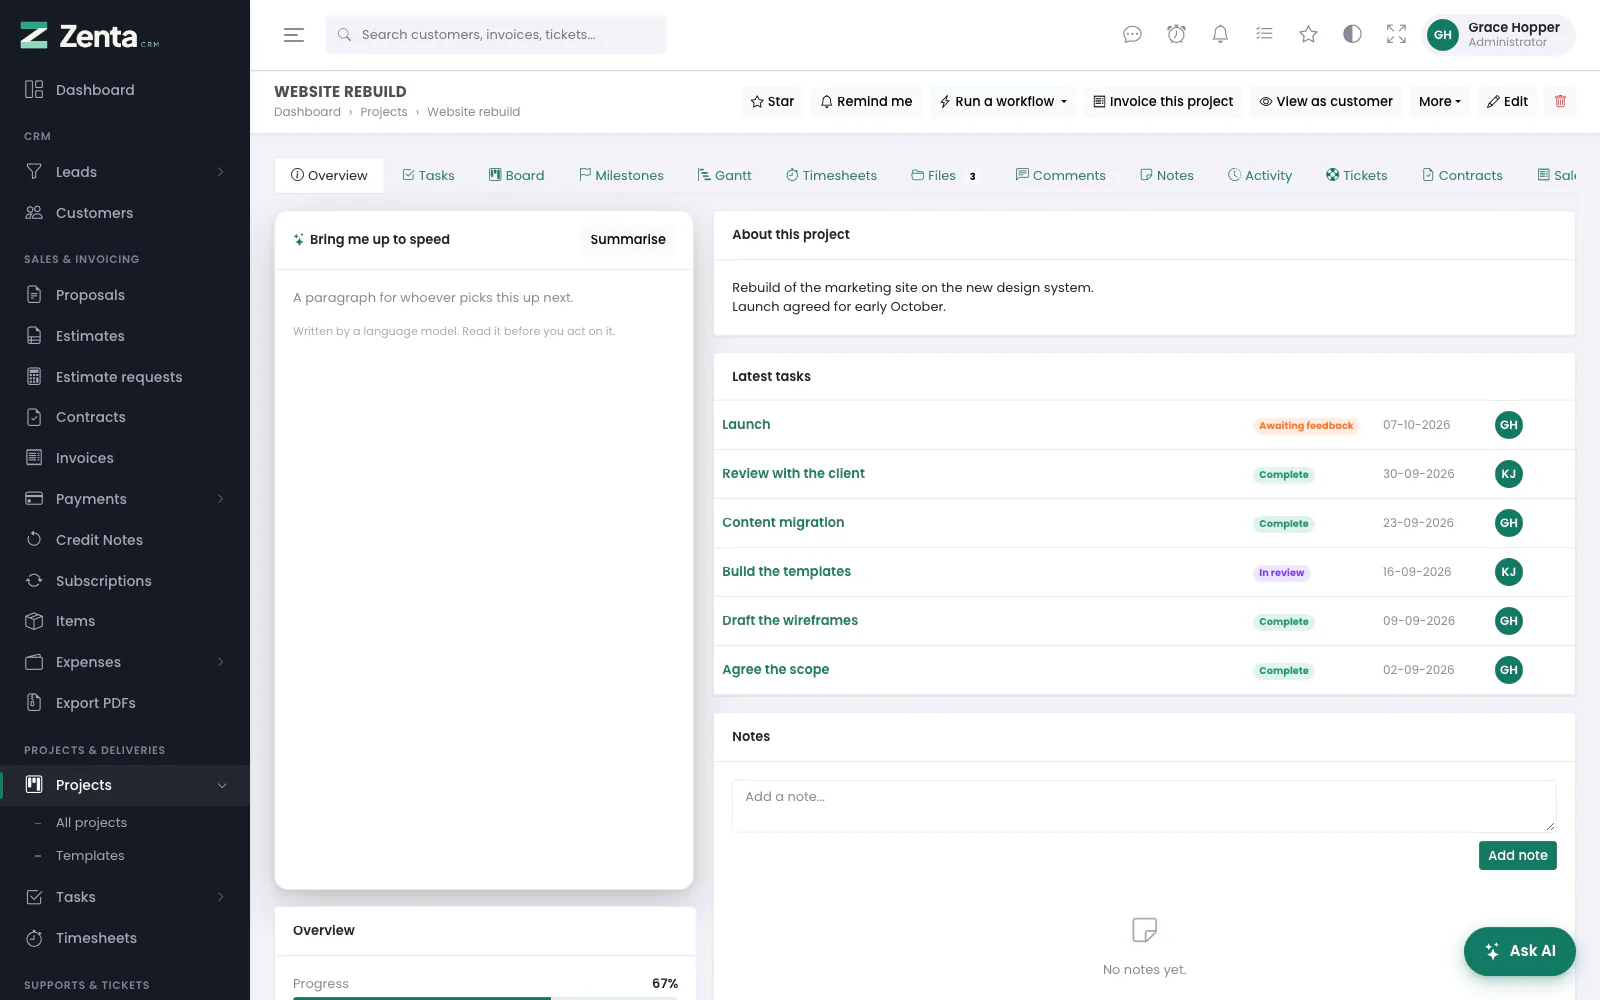The image size is (1600, 1000).
Task: Open the alarm clock reminders icon
Action: (x=1176, y=35)
